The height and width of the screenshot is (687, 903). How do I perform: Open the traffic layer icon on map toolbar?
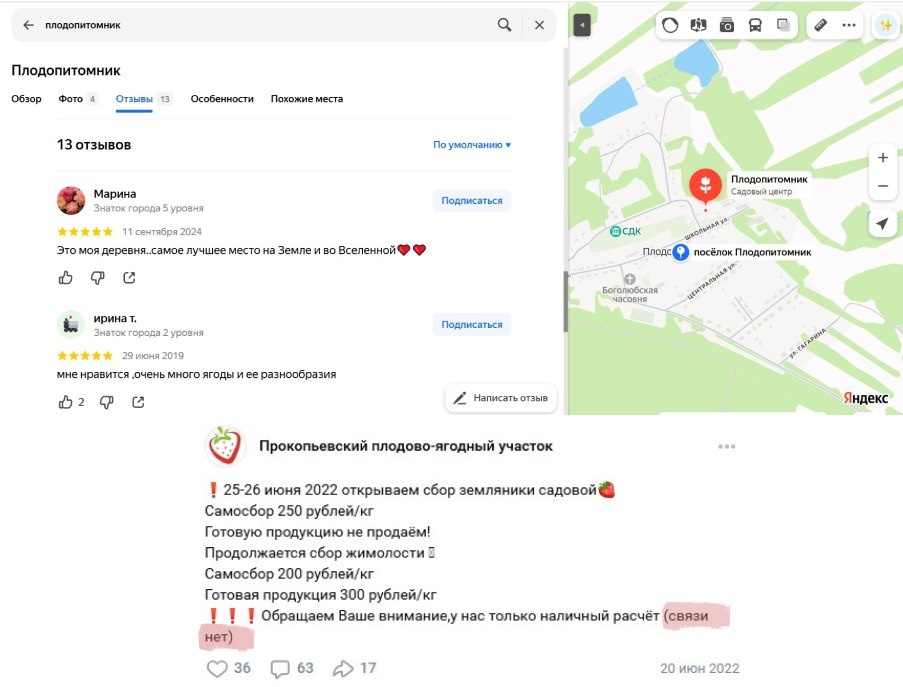click(670, 25)
